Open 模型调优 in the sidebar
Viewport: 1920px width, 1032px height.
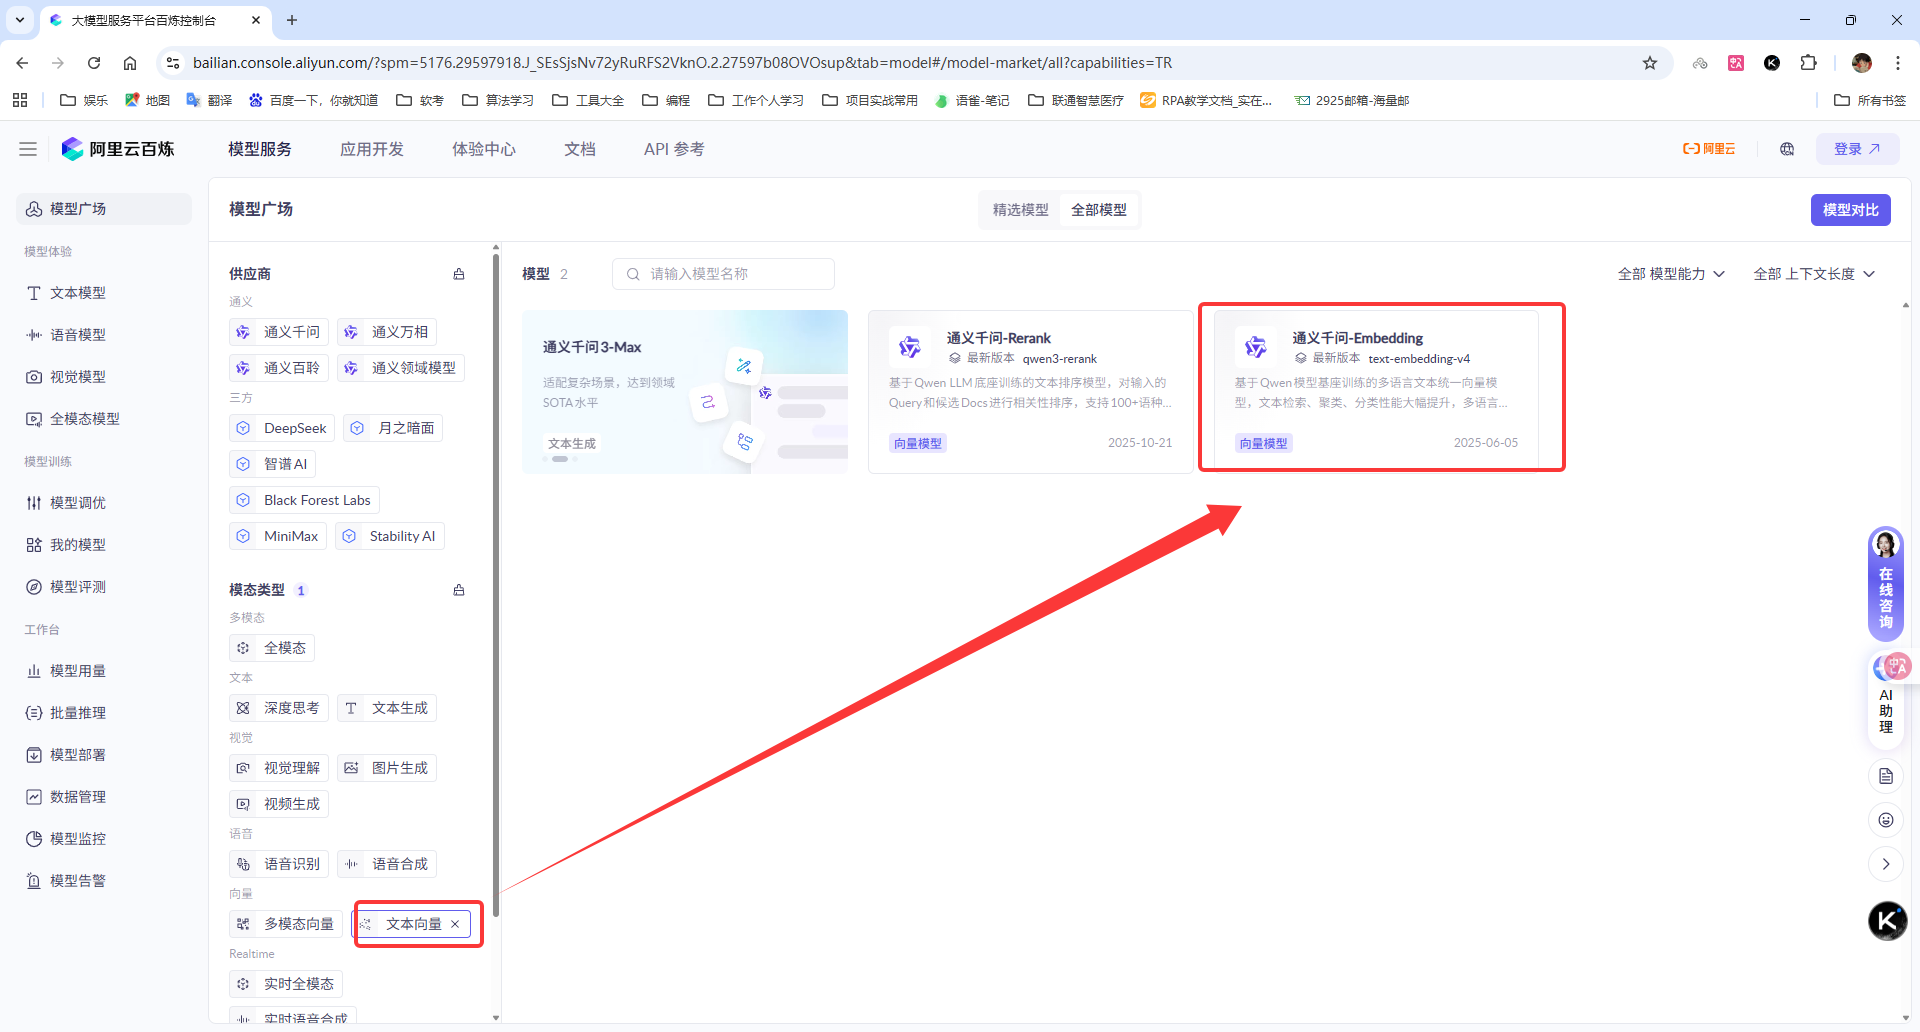coord(104,503)
